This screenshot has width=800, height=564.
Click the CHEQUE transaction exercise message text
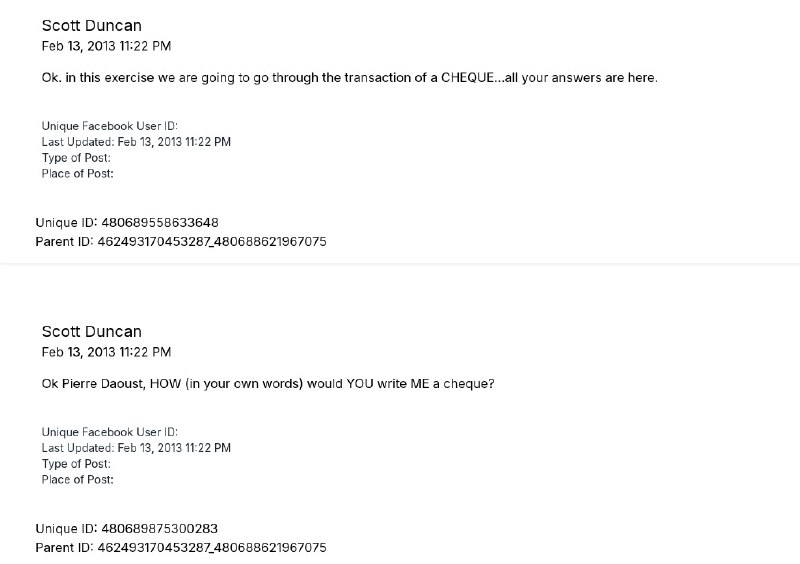click(x=349, y=78)
